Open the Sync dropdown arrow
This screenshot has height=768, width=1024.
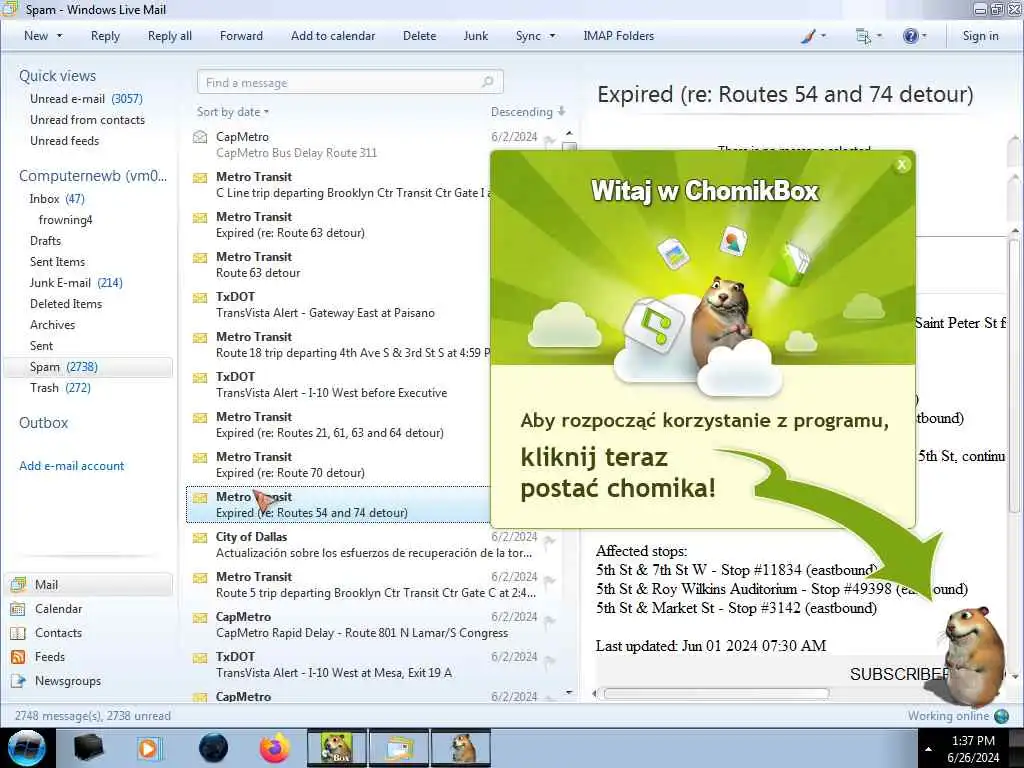pos(552,36)
